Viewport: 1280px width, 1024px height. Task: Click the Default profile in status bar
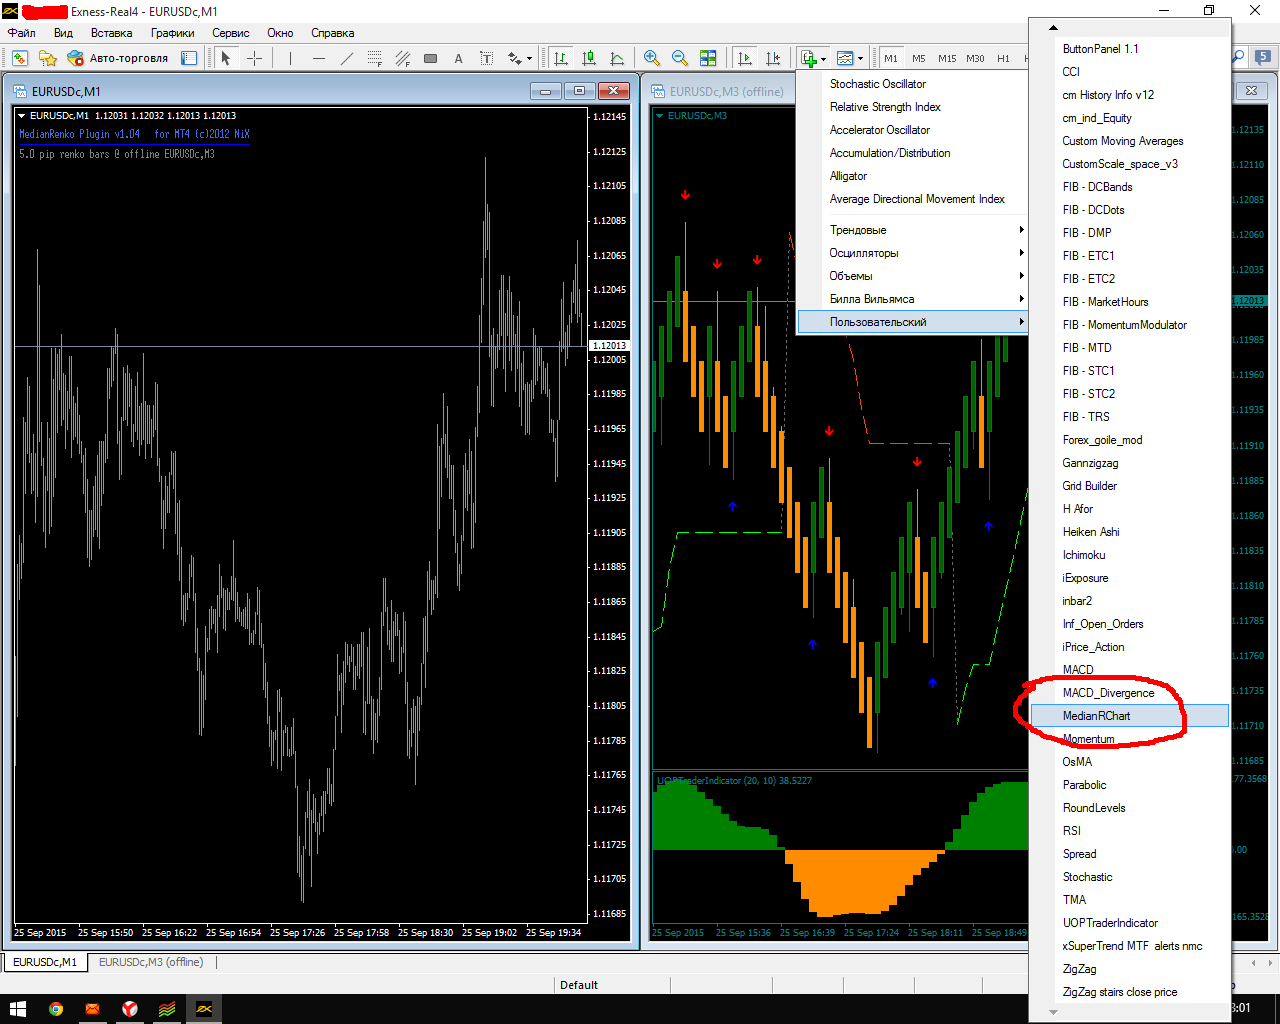click(x=579, y=985)
